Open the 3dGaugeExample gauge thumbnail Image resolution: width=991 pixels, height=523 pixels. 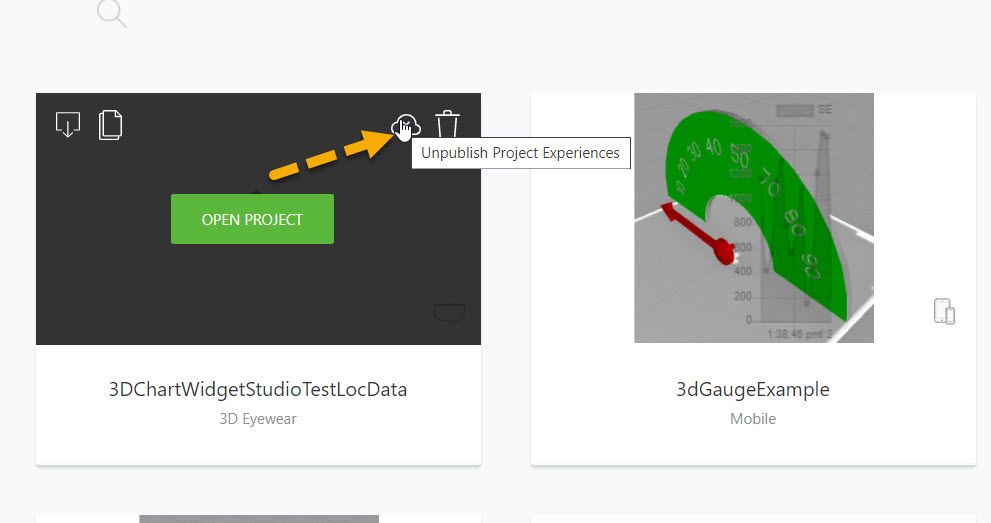tap(753, 218)
